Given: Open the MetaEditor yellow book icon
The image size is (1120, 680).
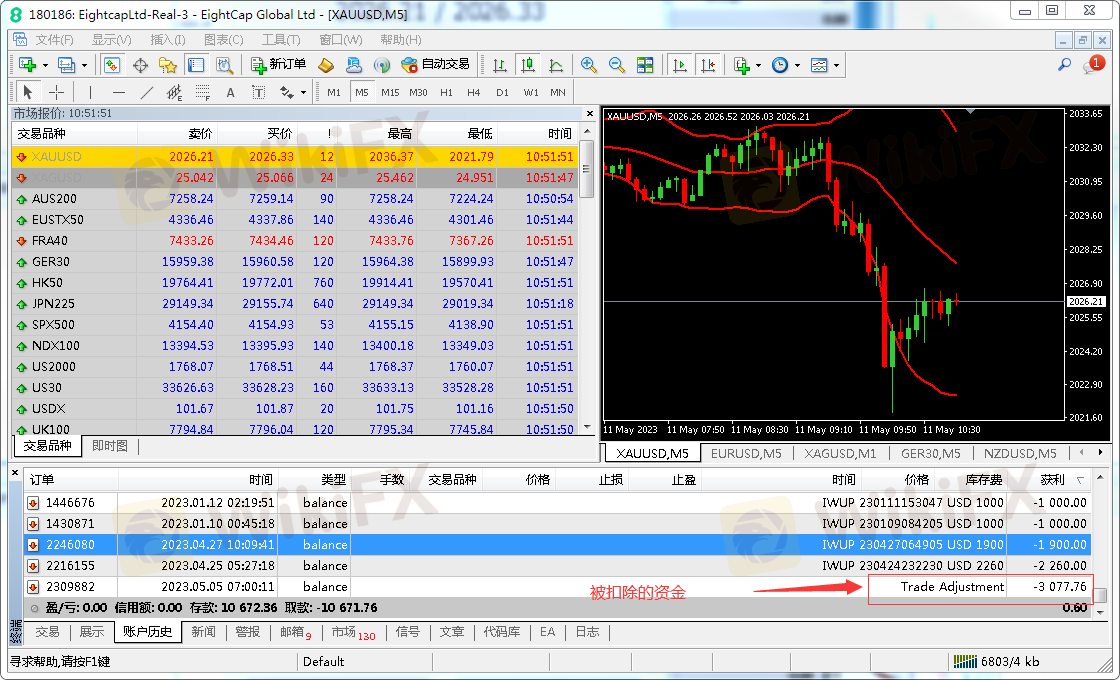Looking at the screenshot, I should 326,65.
